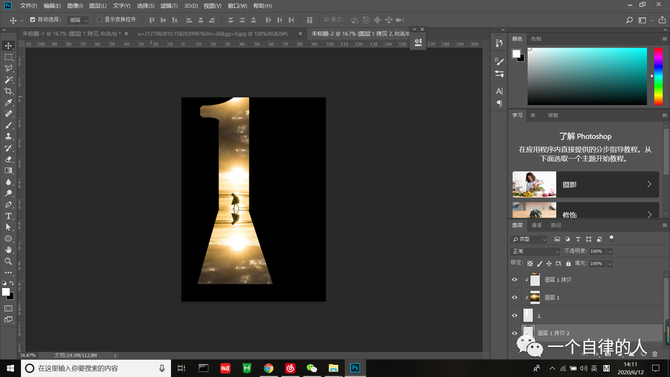Switch to the 通道 channels tab
670x377 pixels.
pyautogui.click(x=537, y=225)
